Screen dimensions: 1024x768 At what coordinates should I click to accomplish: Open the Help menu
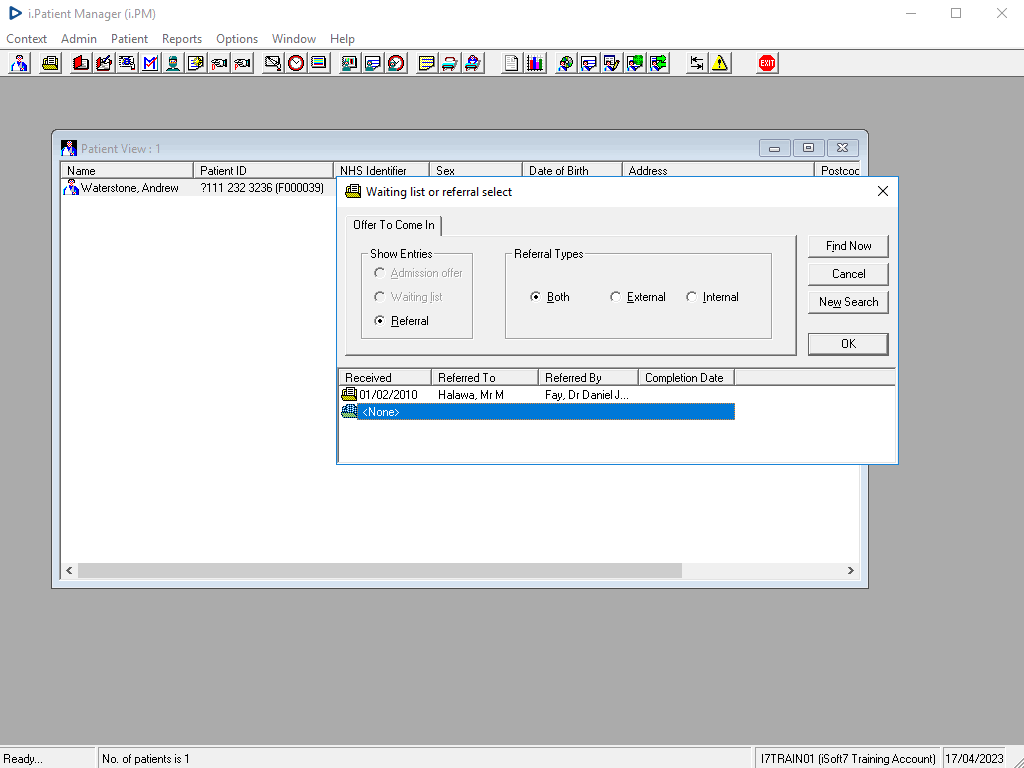click(342, 39)
